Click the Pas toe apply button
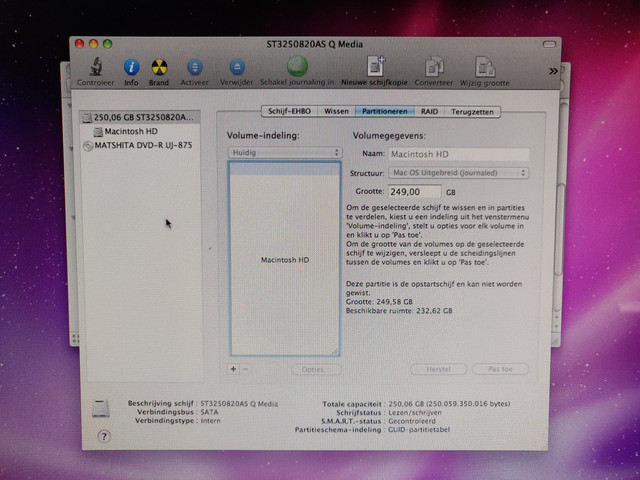 (x=500, y=369)
